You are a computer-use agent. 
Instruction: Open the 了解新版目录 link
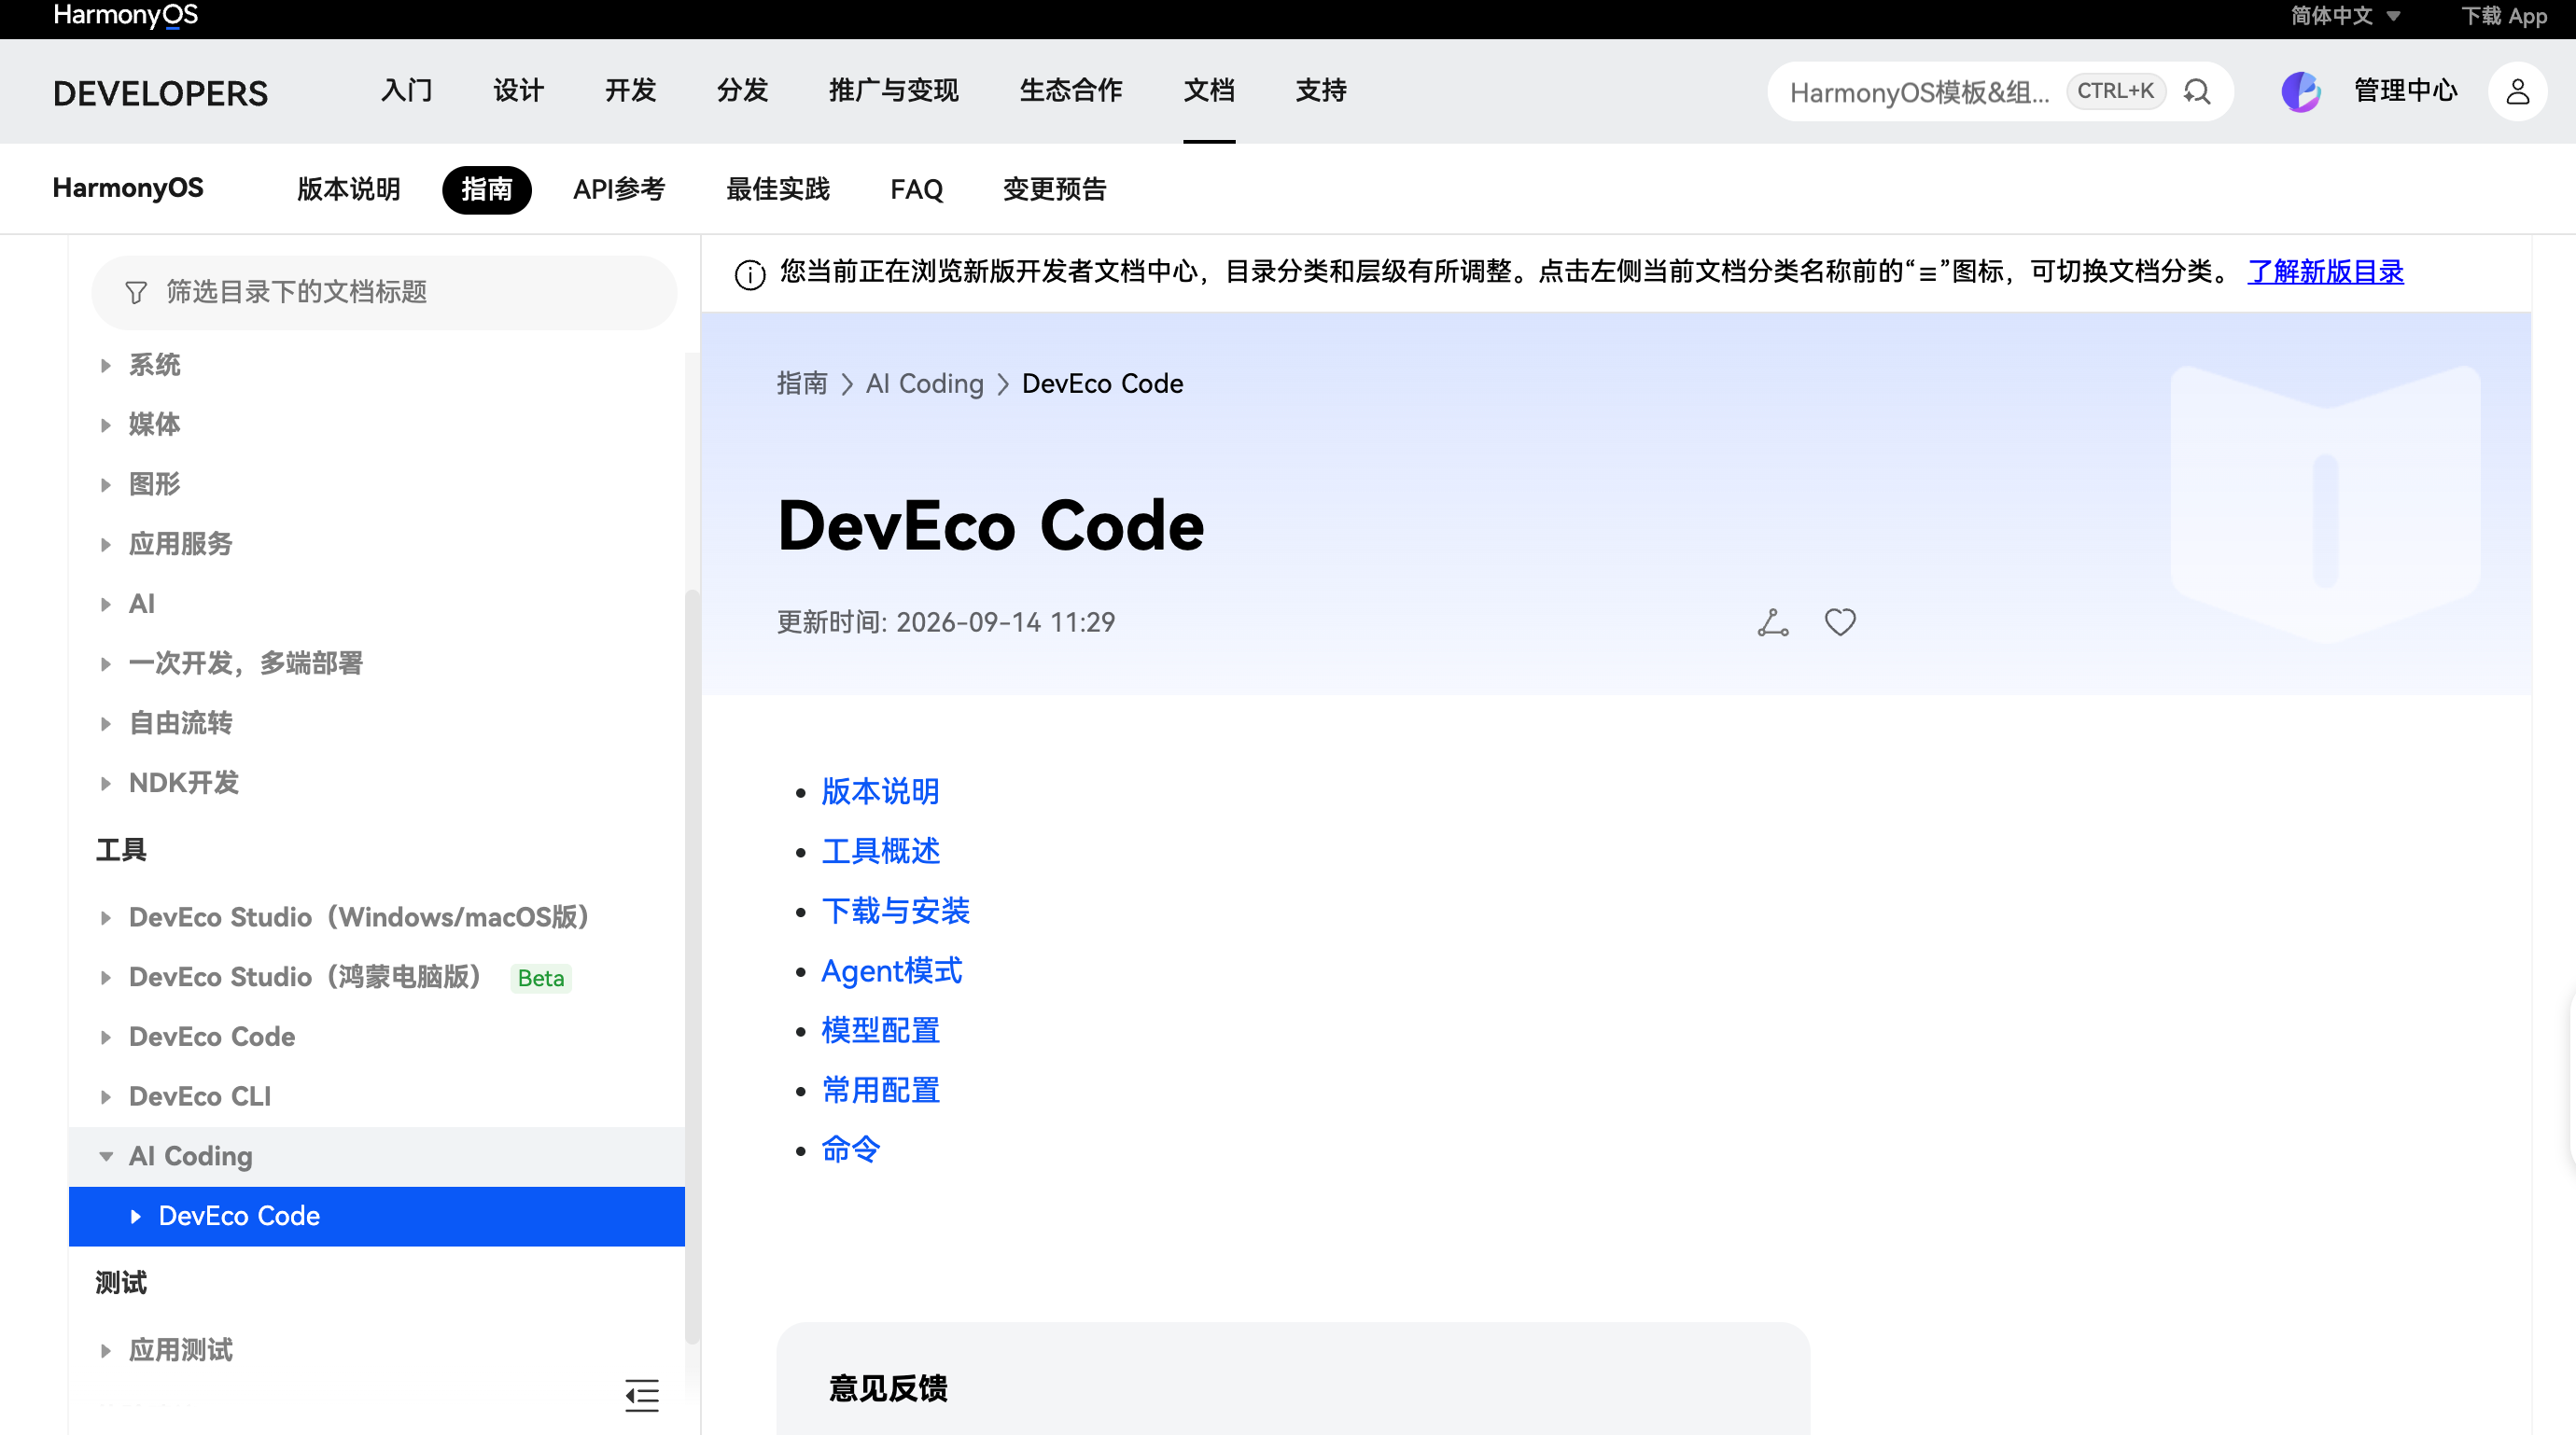coord(2325,272)
